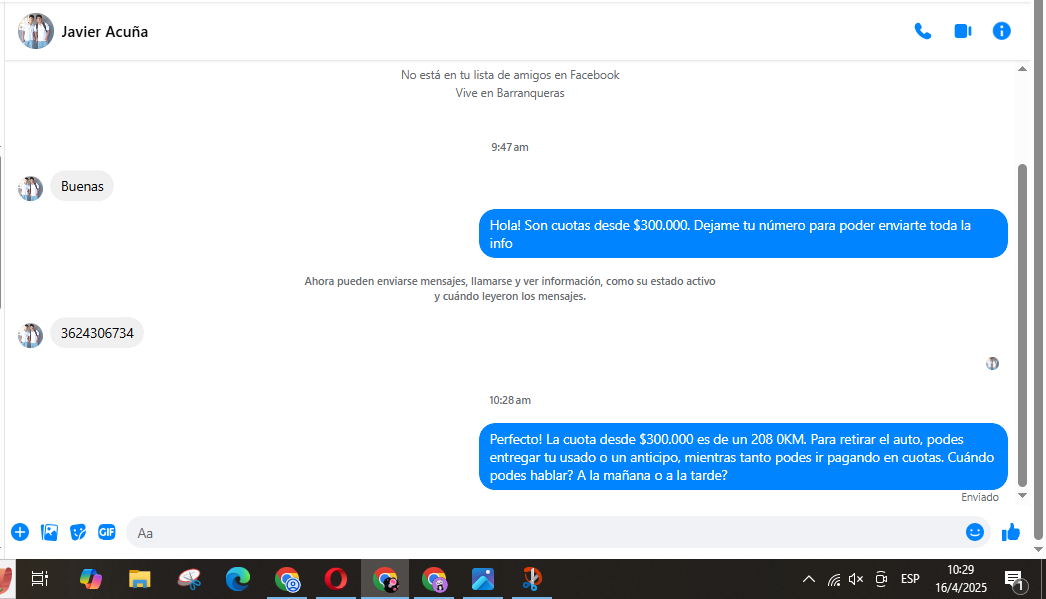Open the emoji picker

[x=974, y=532]
